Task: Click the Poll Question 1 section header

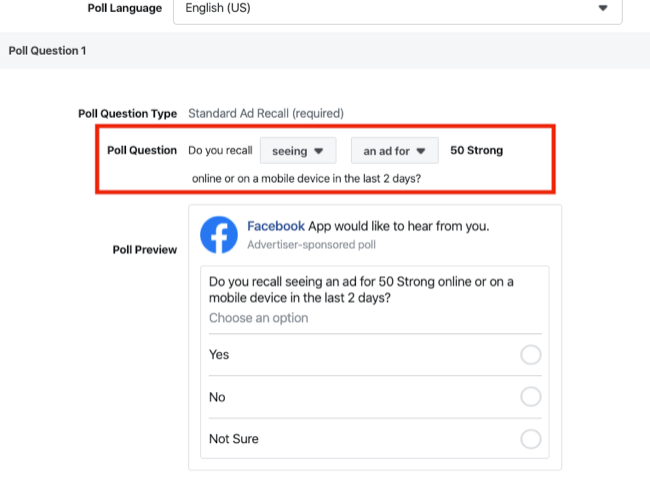Action: pos(47,51)
